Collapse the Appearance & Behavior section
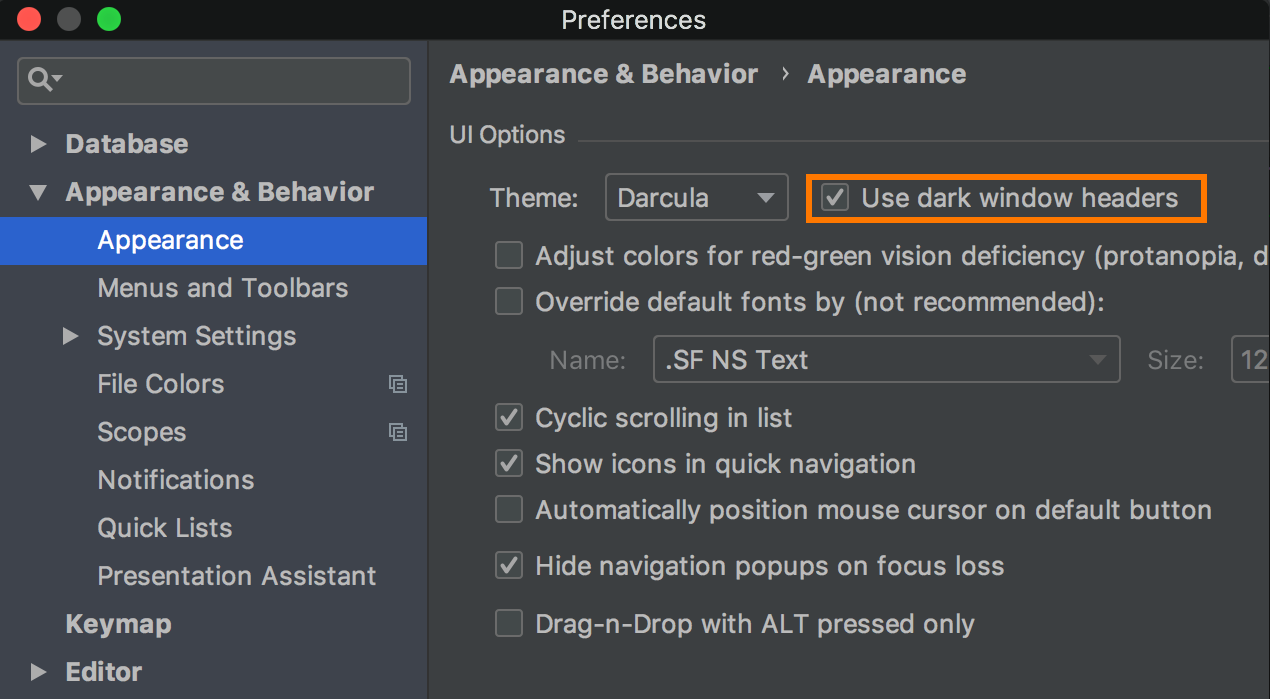 [39, 192]
